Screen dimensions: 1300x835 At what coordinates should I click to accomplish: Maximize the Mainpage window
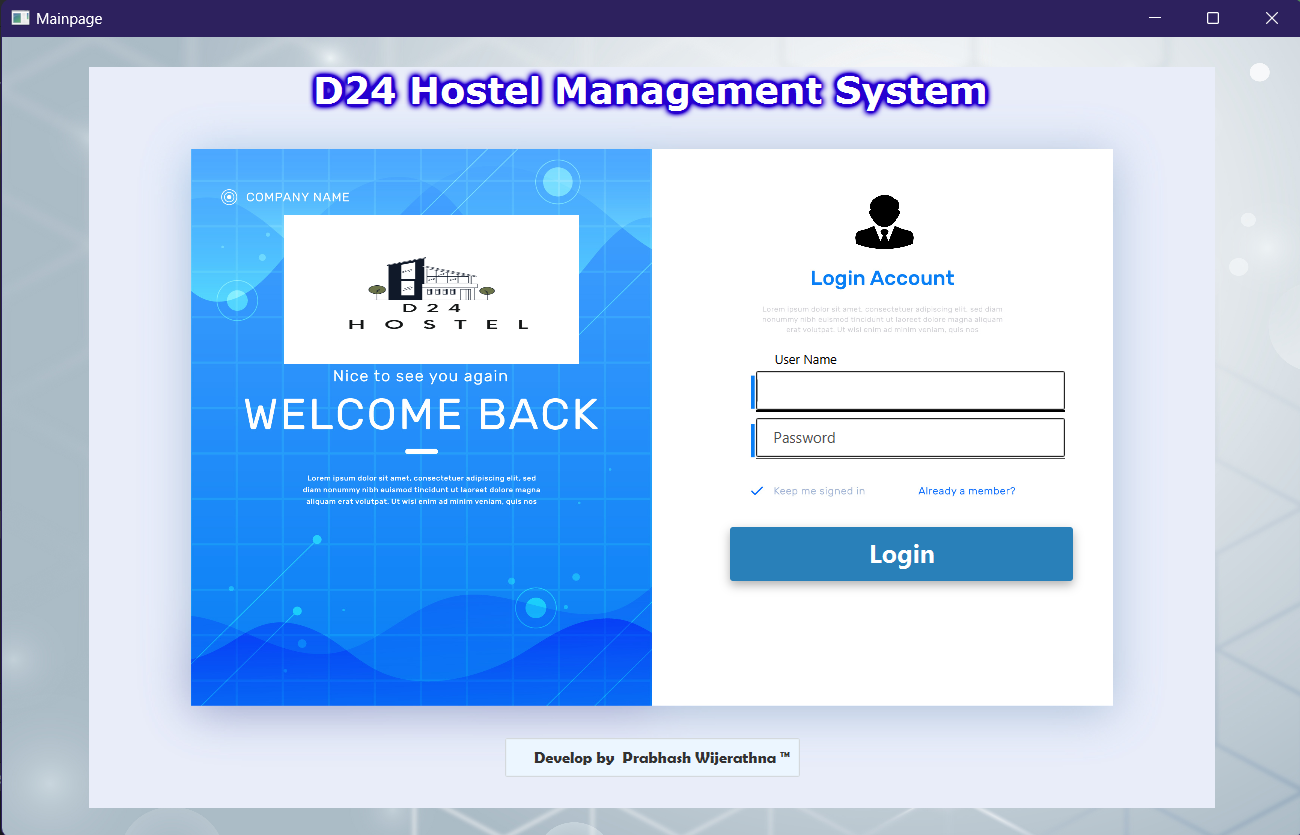point(1213,18)
